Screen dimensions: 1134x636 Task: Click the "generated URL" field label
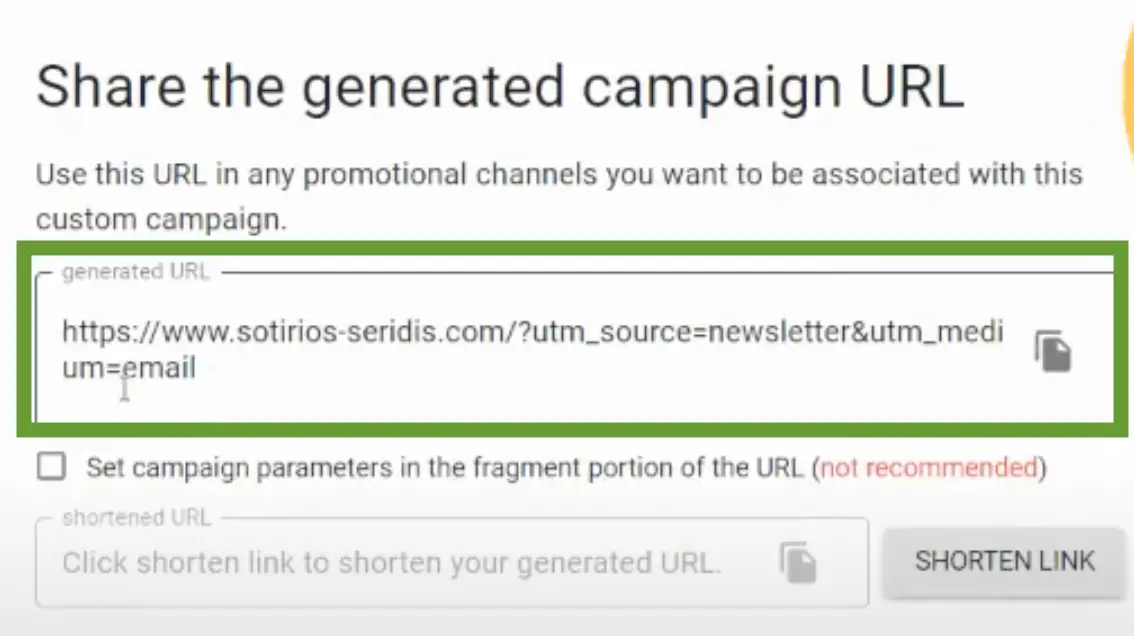tap(135, 272)
